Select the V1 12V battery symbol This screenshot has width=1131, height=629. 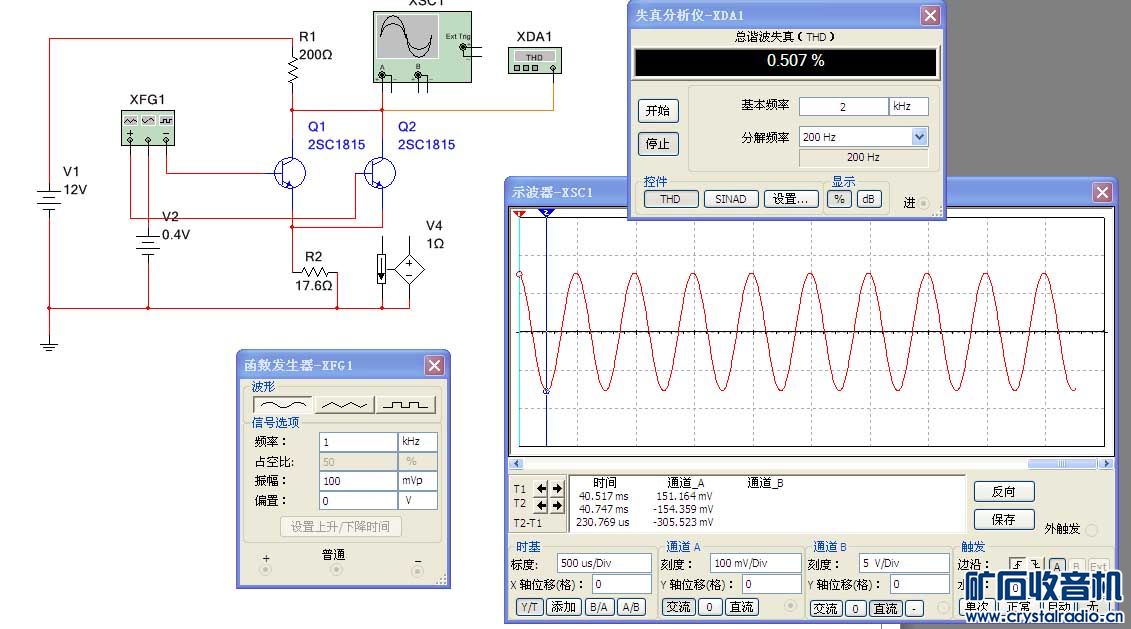point(48,200)
